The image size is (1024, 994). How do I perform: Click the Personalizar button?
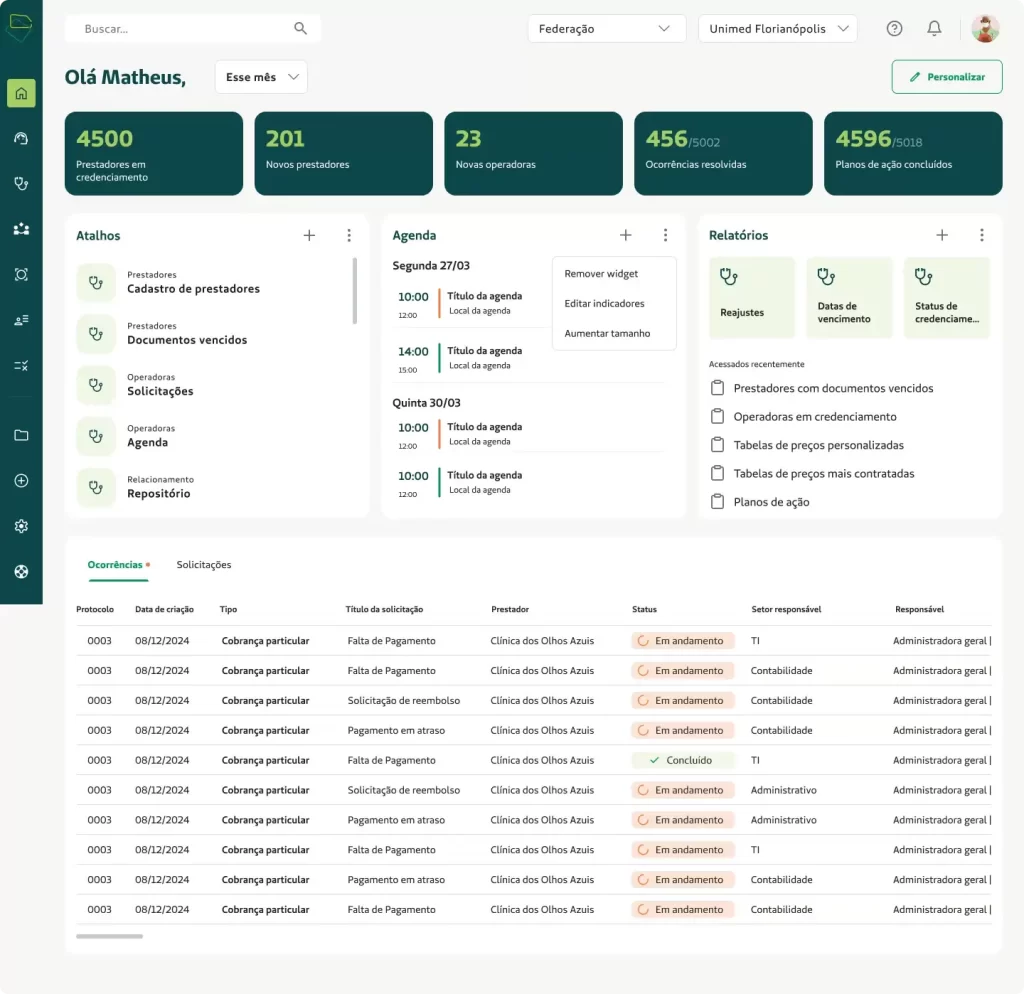point(946,77)
